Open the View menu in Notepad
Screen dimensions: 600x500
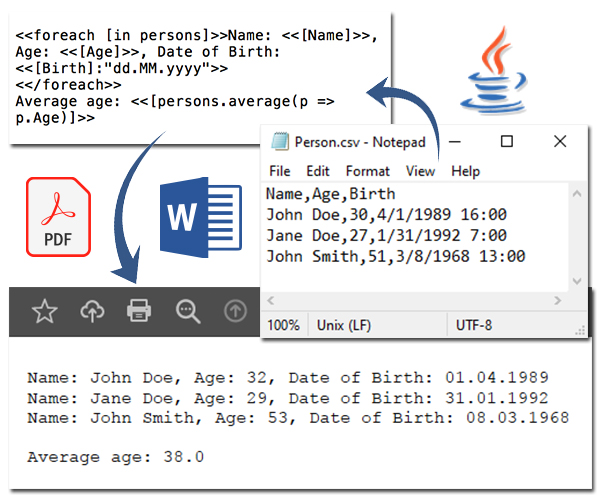click(420, 171)
